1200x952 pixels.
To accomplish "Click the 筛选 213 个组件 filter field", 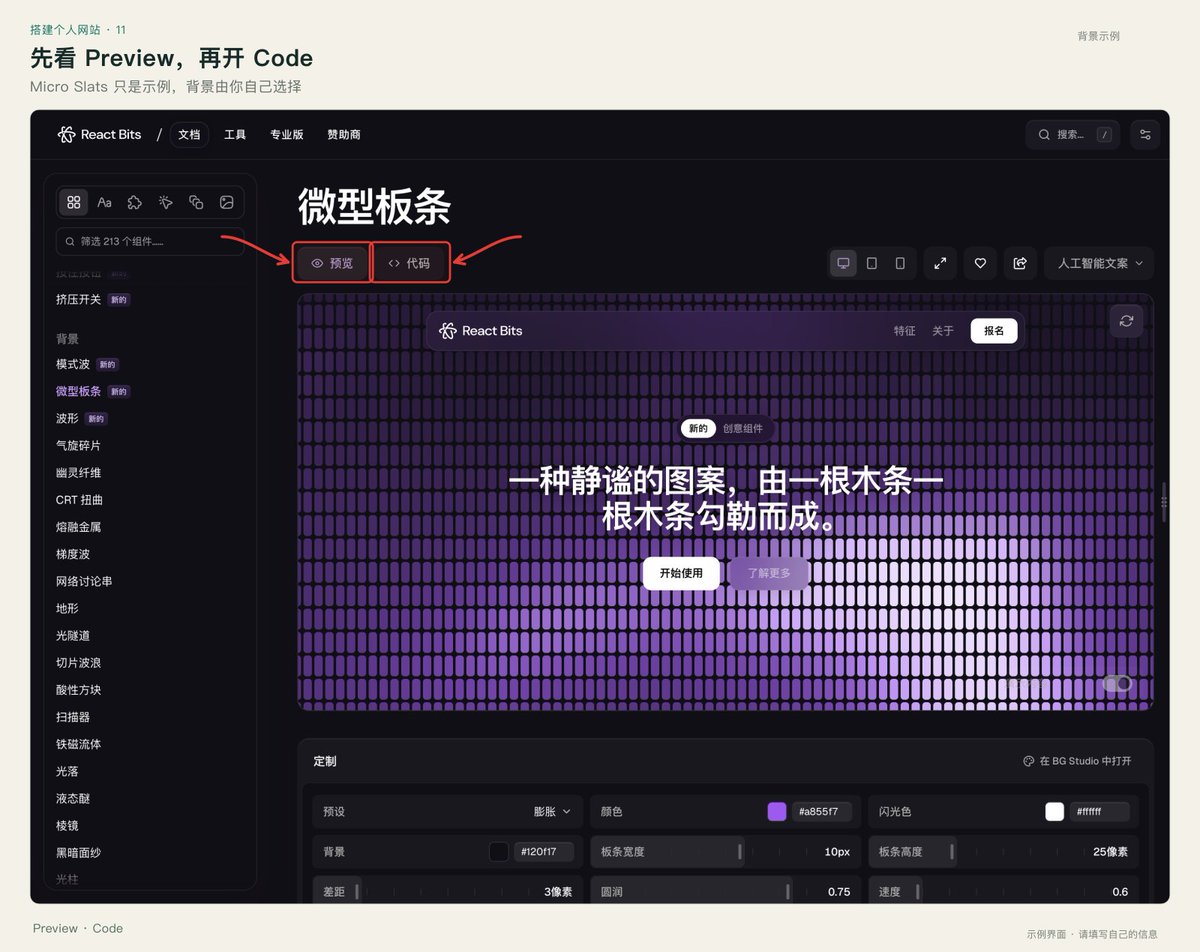I will [150, 241].
